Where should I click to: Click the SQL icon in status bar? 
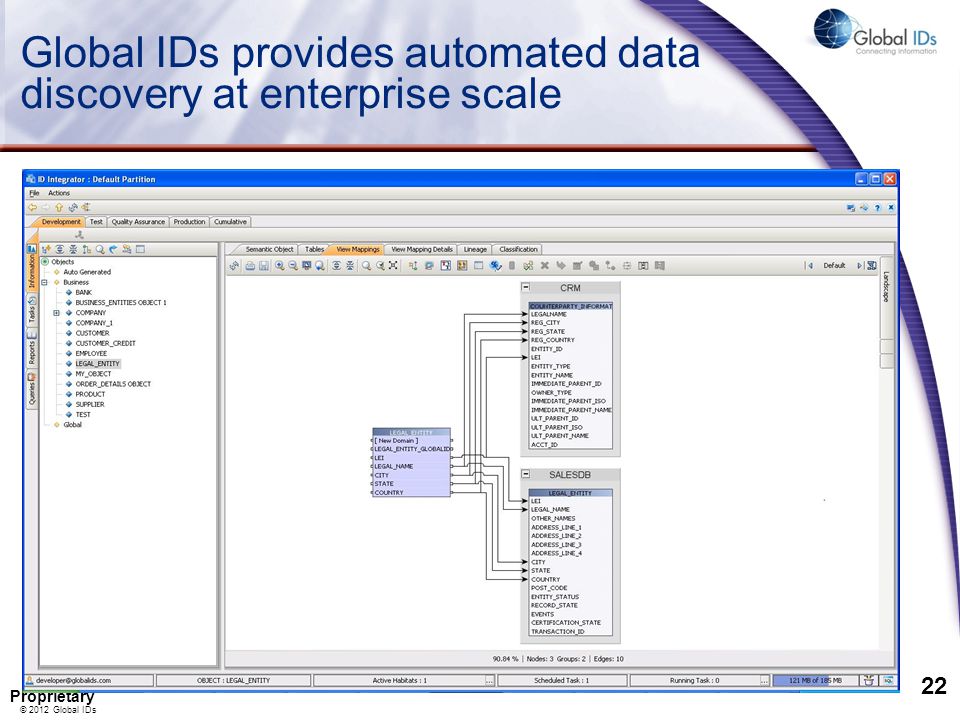coord(888,680)
